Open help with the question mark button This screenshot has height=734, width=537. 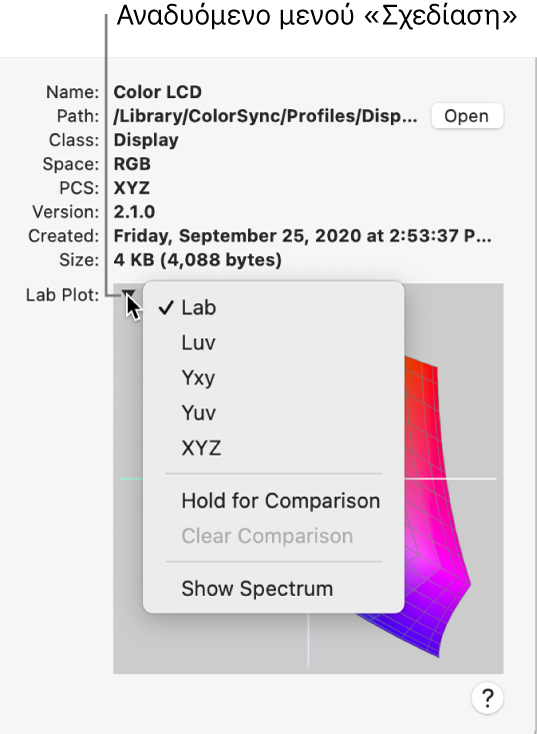click(487, 698)
